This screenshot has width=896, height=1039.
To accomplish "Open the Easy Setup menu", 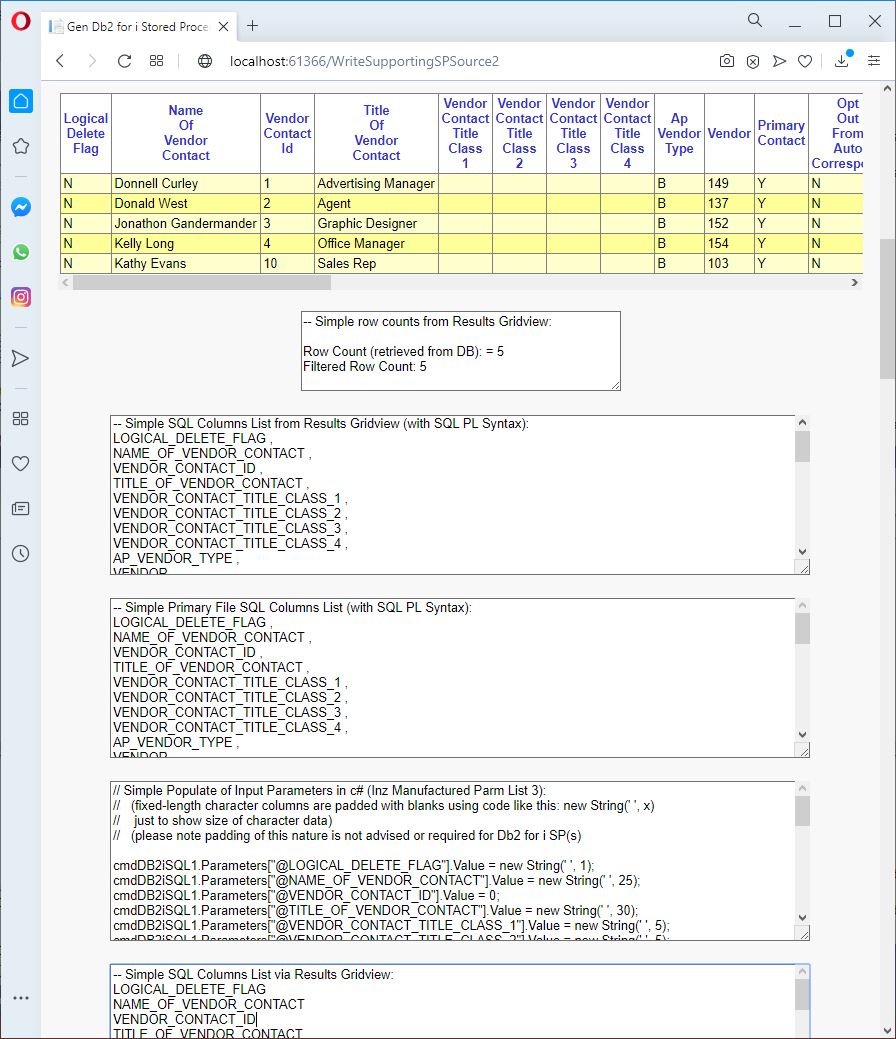I will pyautogui.click(x=874, y=61).
